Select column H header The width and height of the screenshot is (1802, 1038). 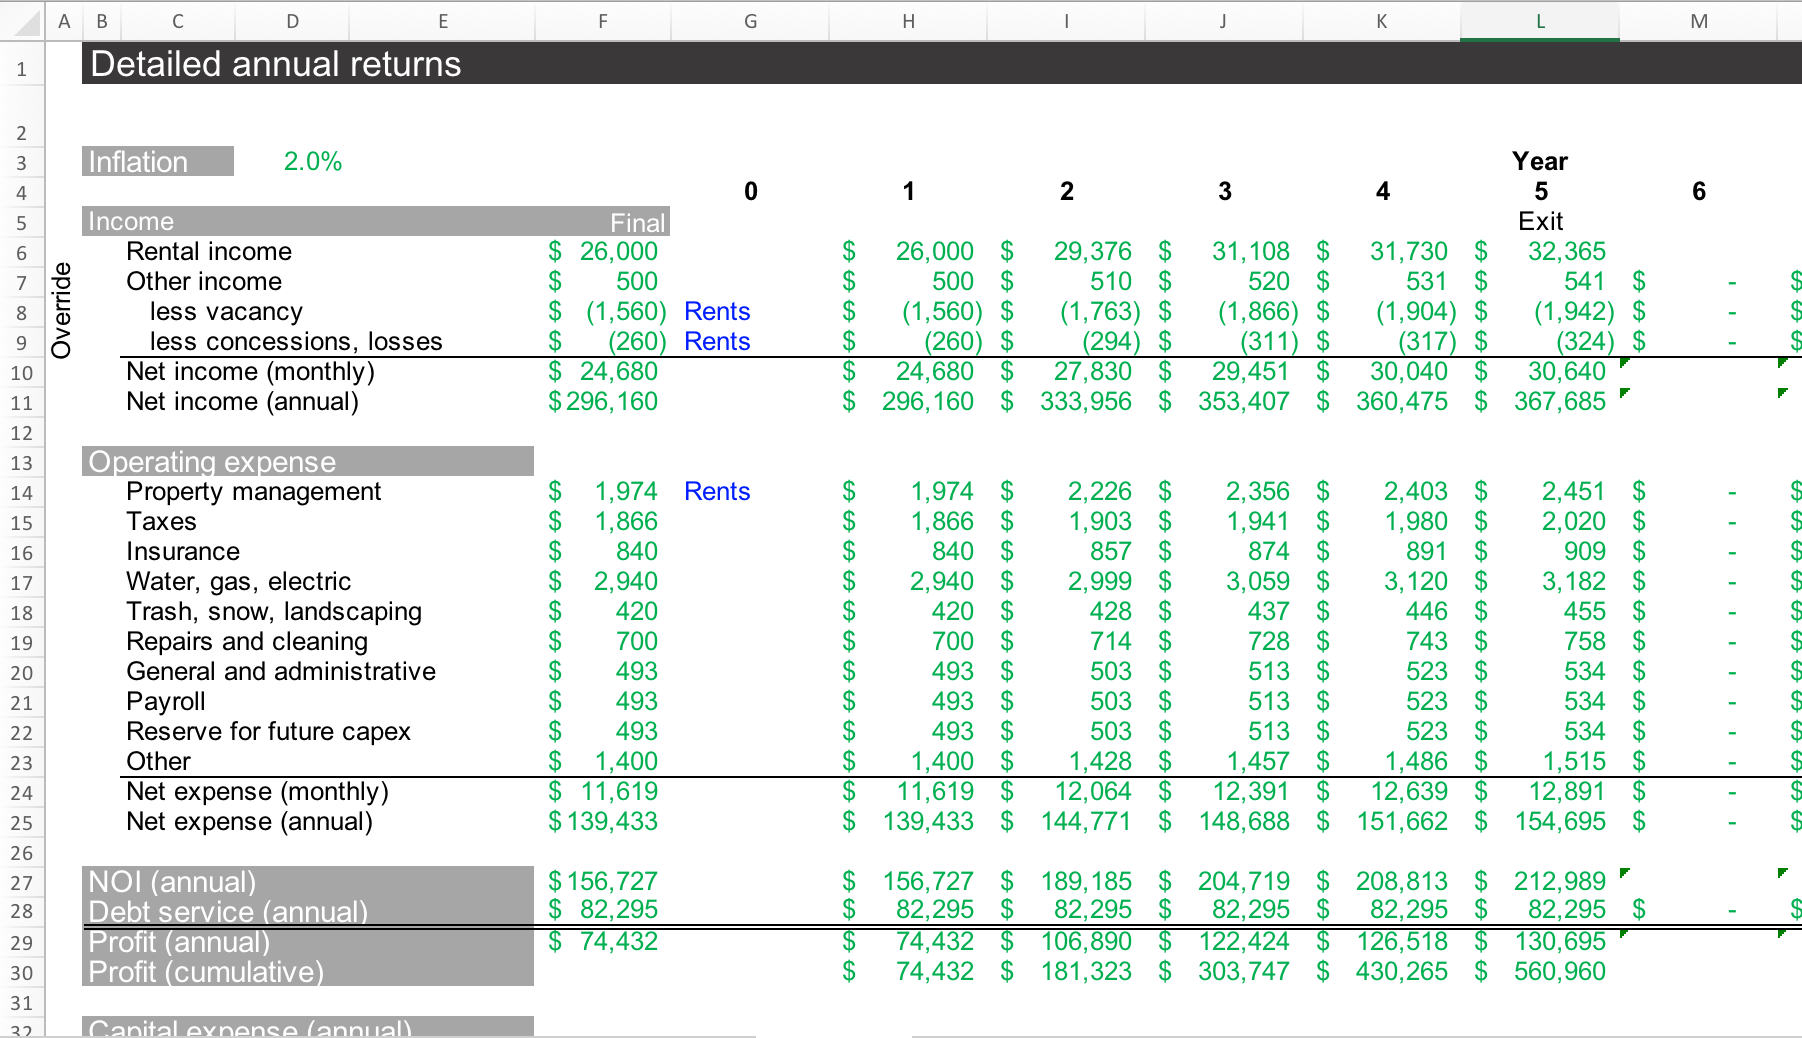coord(908,21)
